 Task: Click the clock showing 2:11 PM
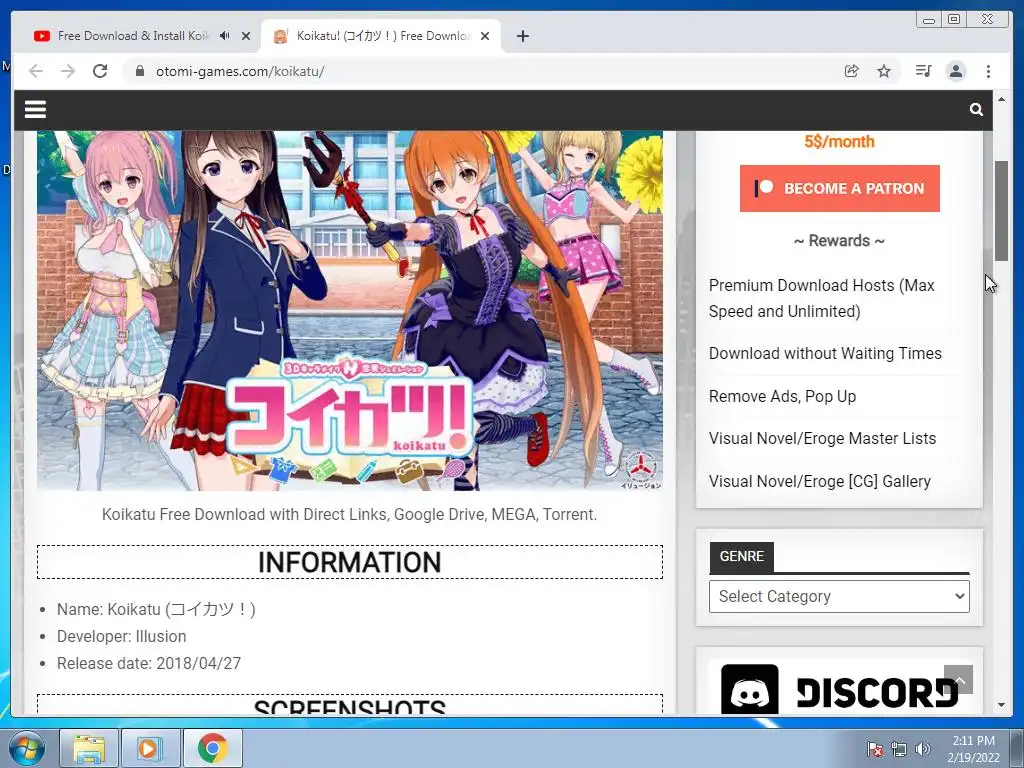point(973,748)
